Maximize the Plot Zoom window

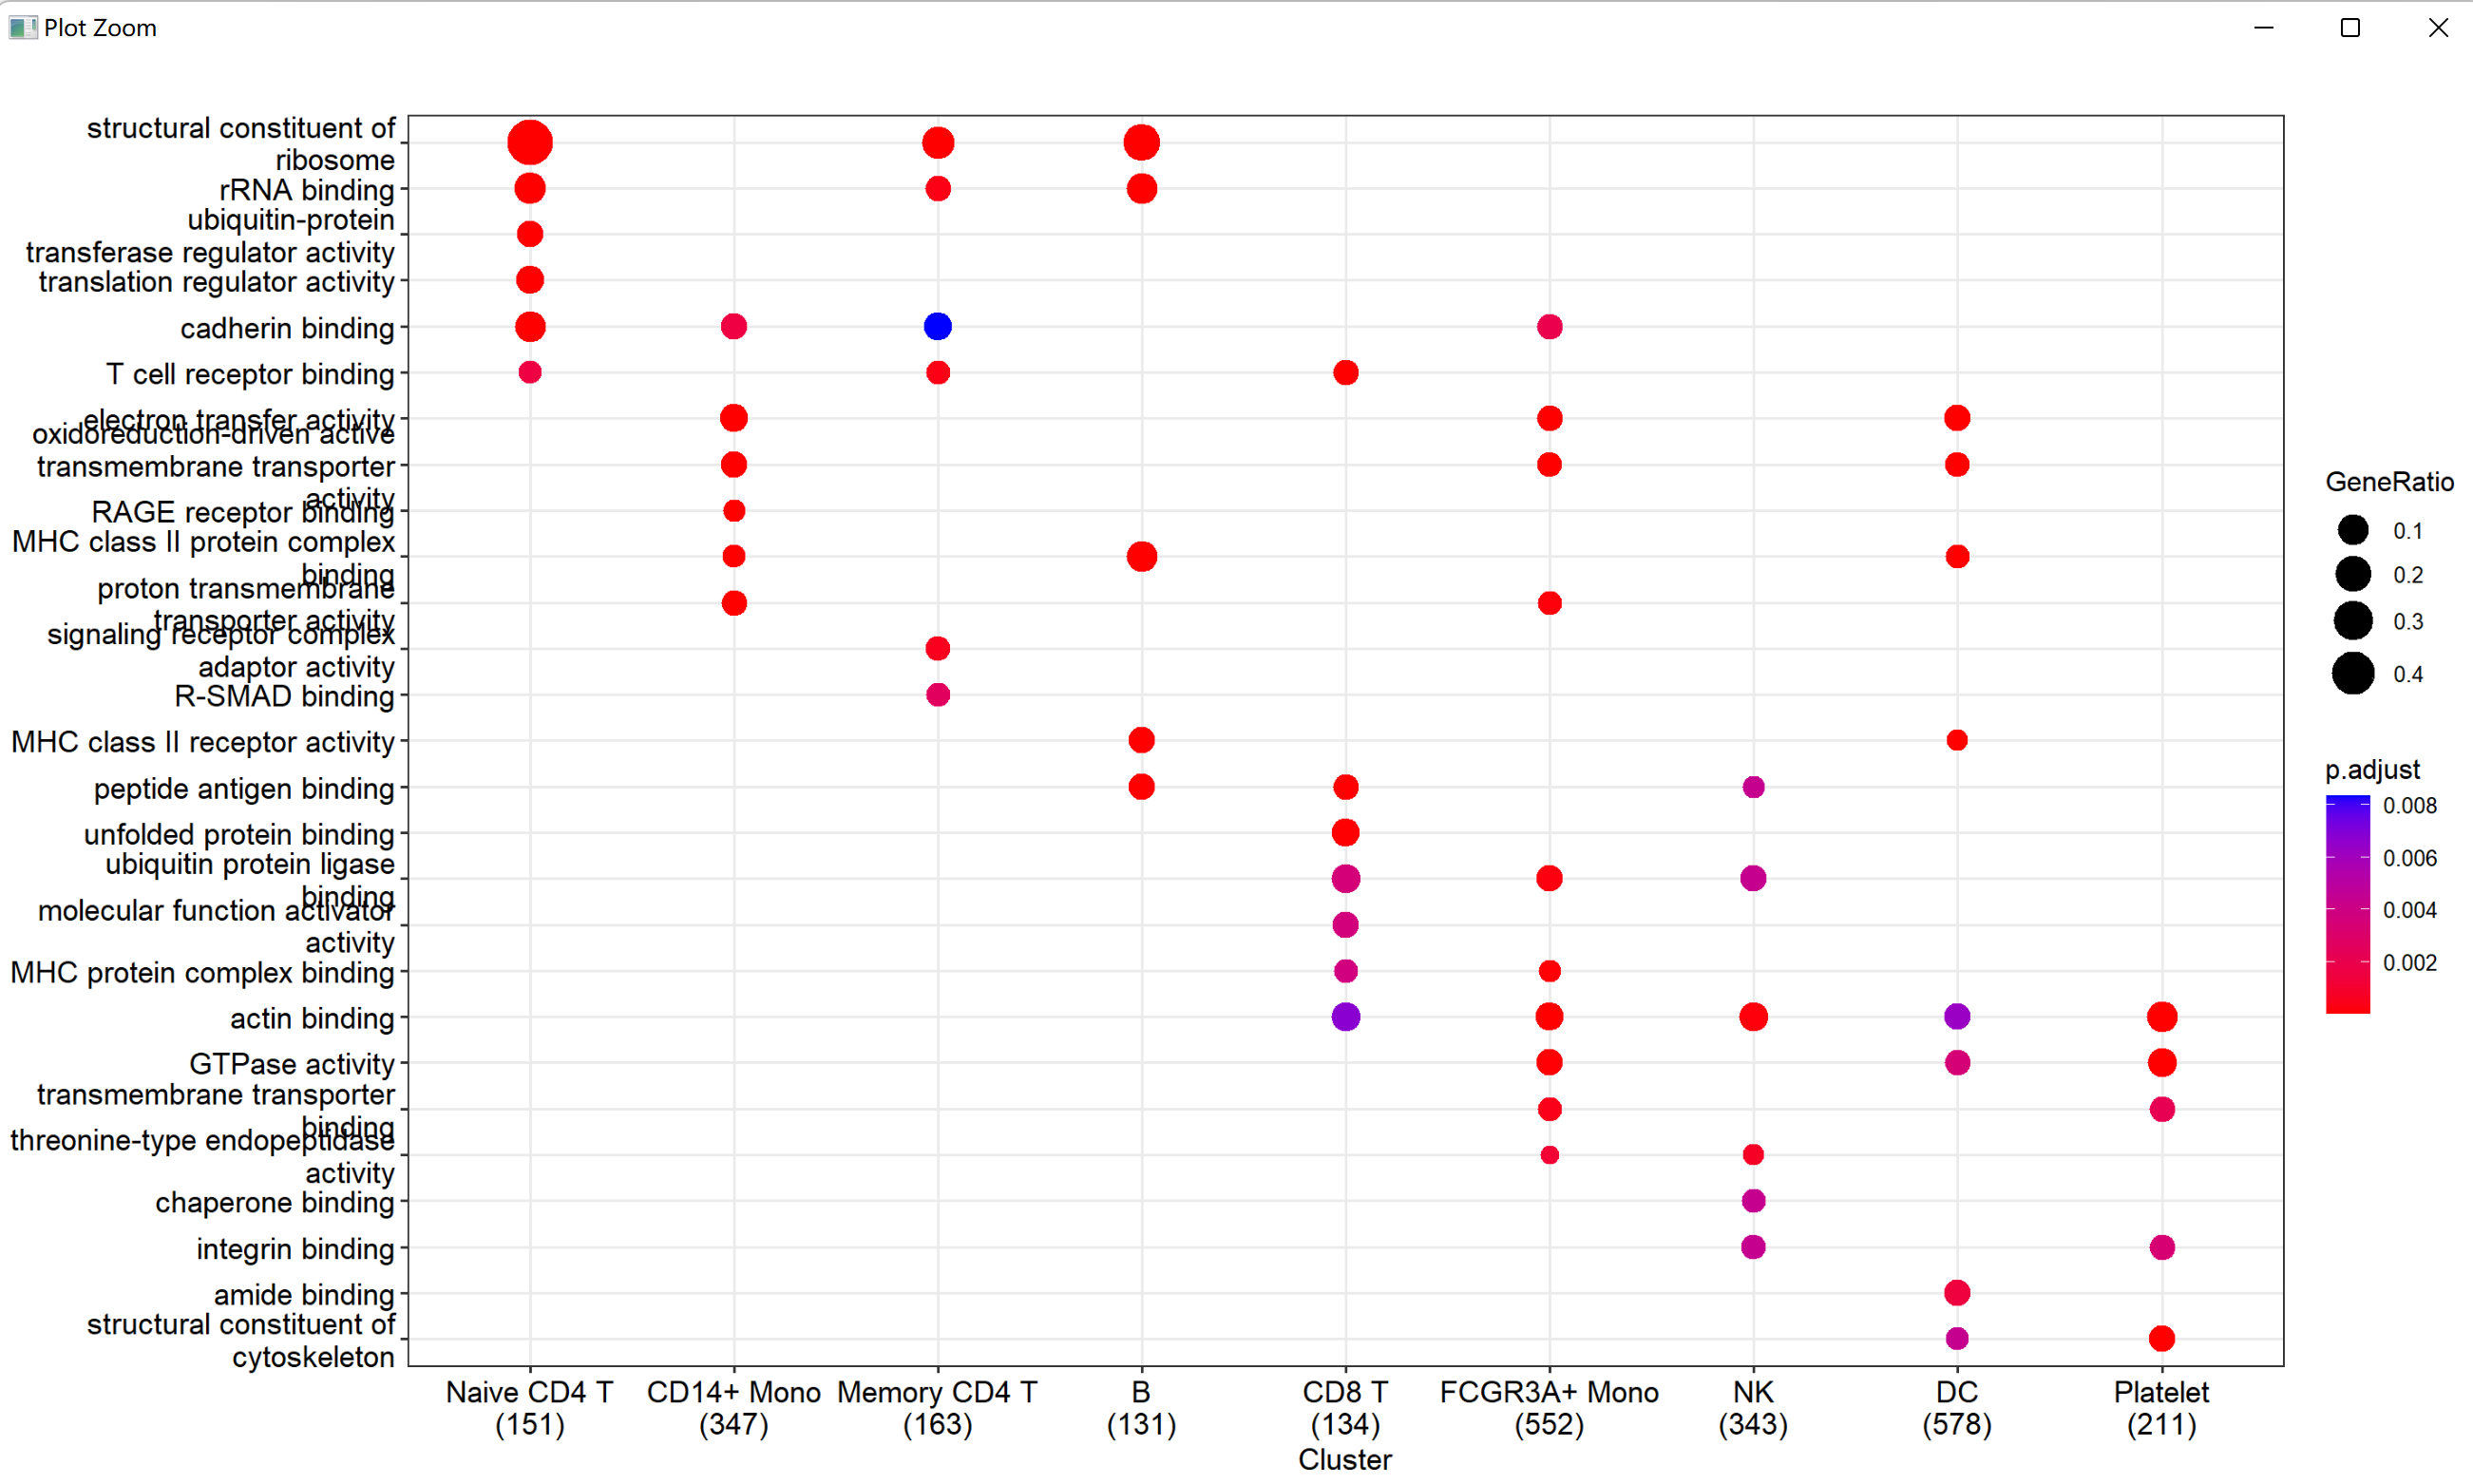tap(2350, 28)
